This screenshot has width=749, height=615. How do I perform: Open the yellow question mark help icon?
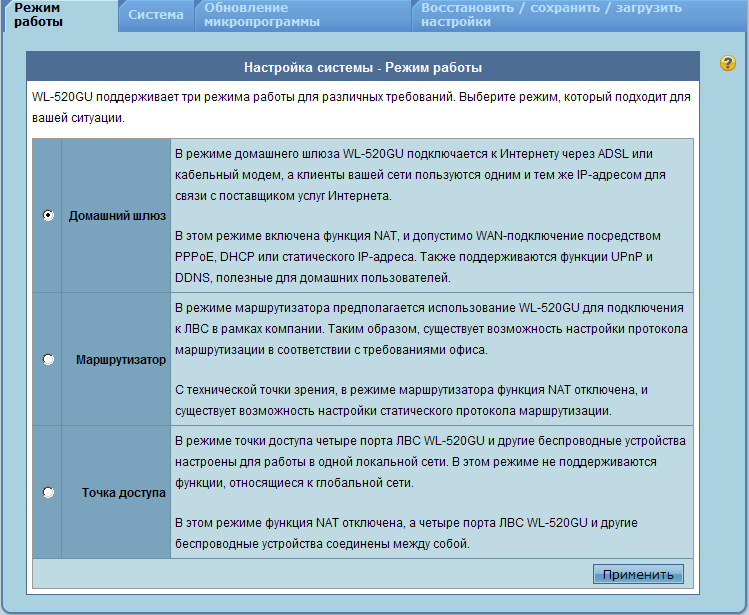coord(728,63)
